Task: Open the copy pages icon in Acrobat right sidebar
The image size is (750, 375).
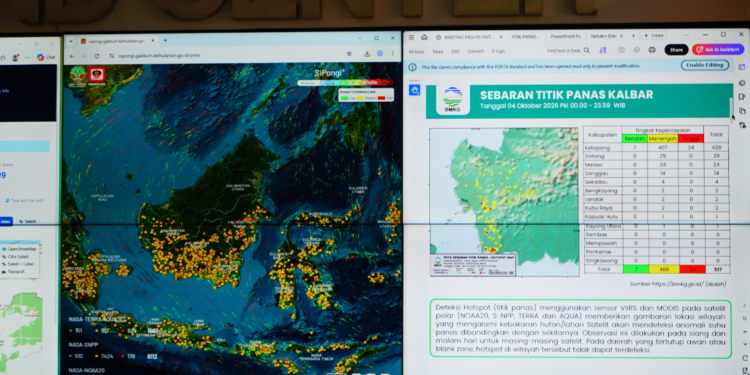Action: pos(742,111)
